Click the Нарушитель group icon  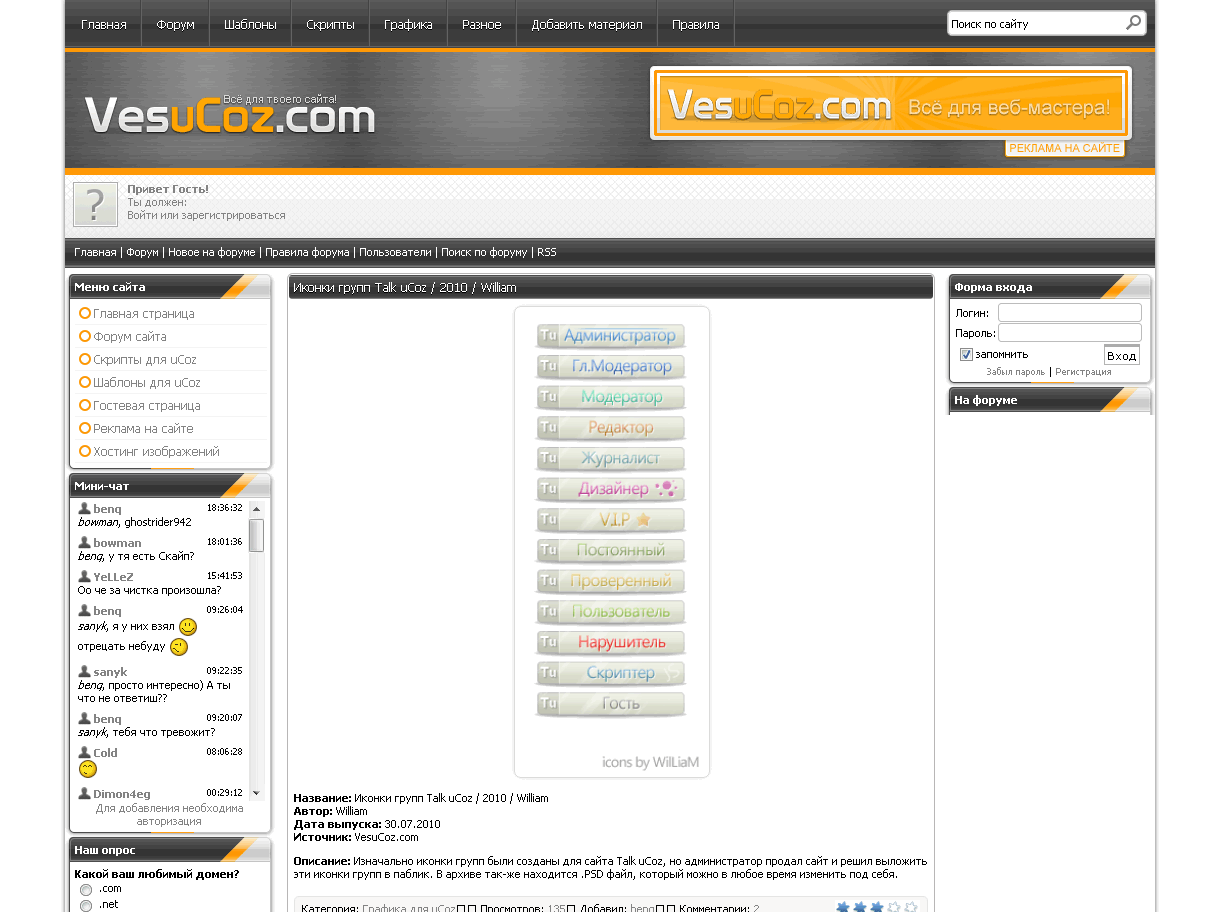tap(611, 642)
